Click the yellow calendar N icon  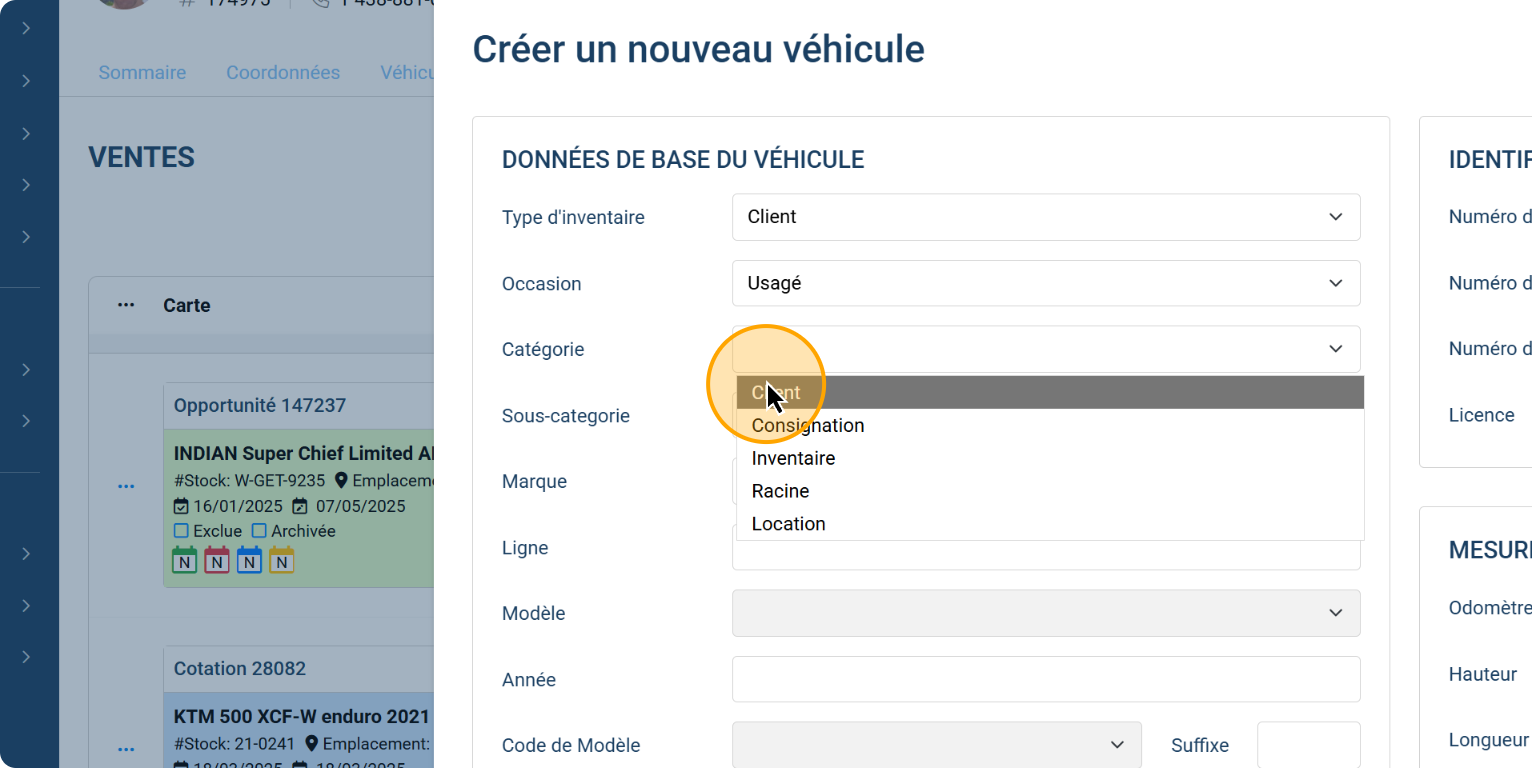[x=281, y=560]
